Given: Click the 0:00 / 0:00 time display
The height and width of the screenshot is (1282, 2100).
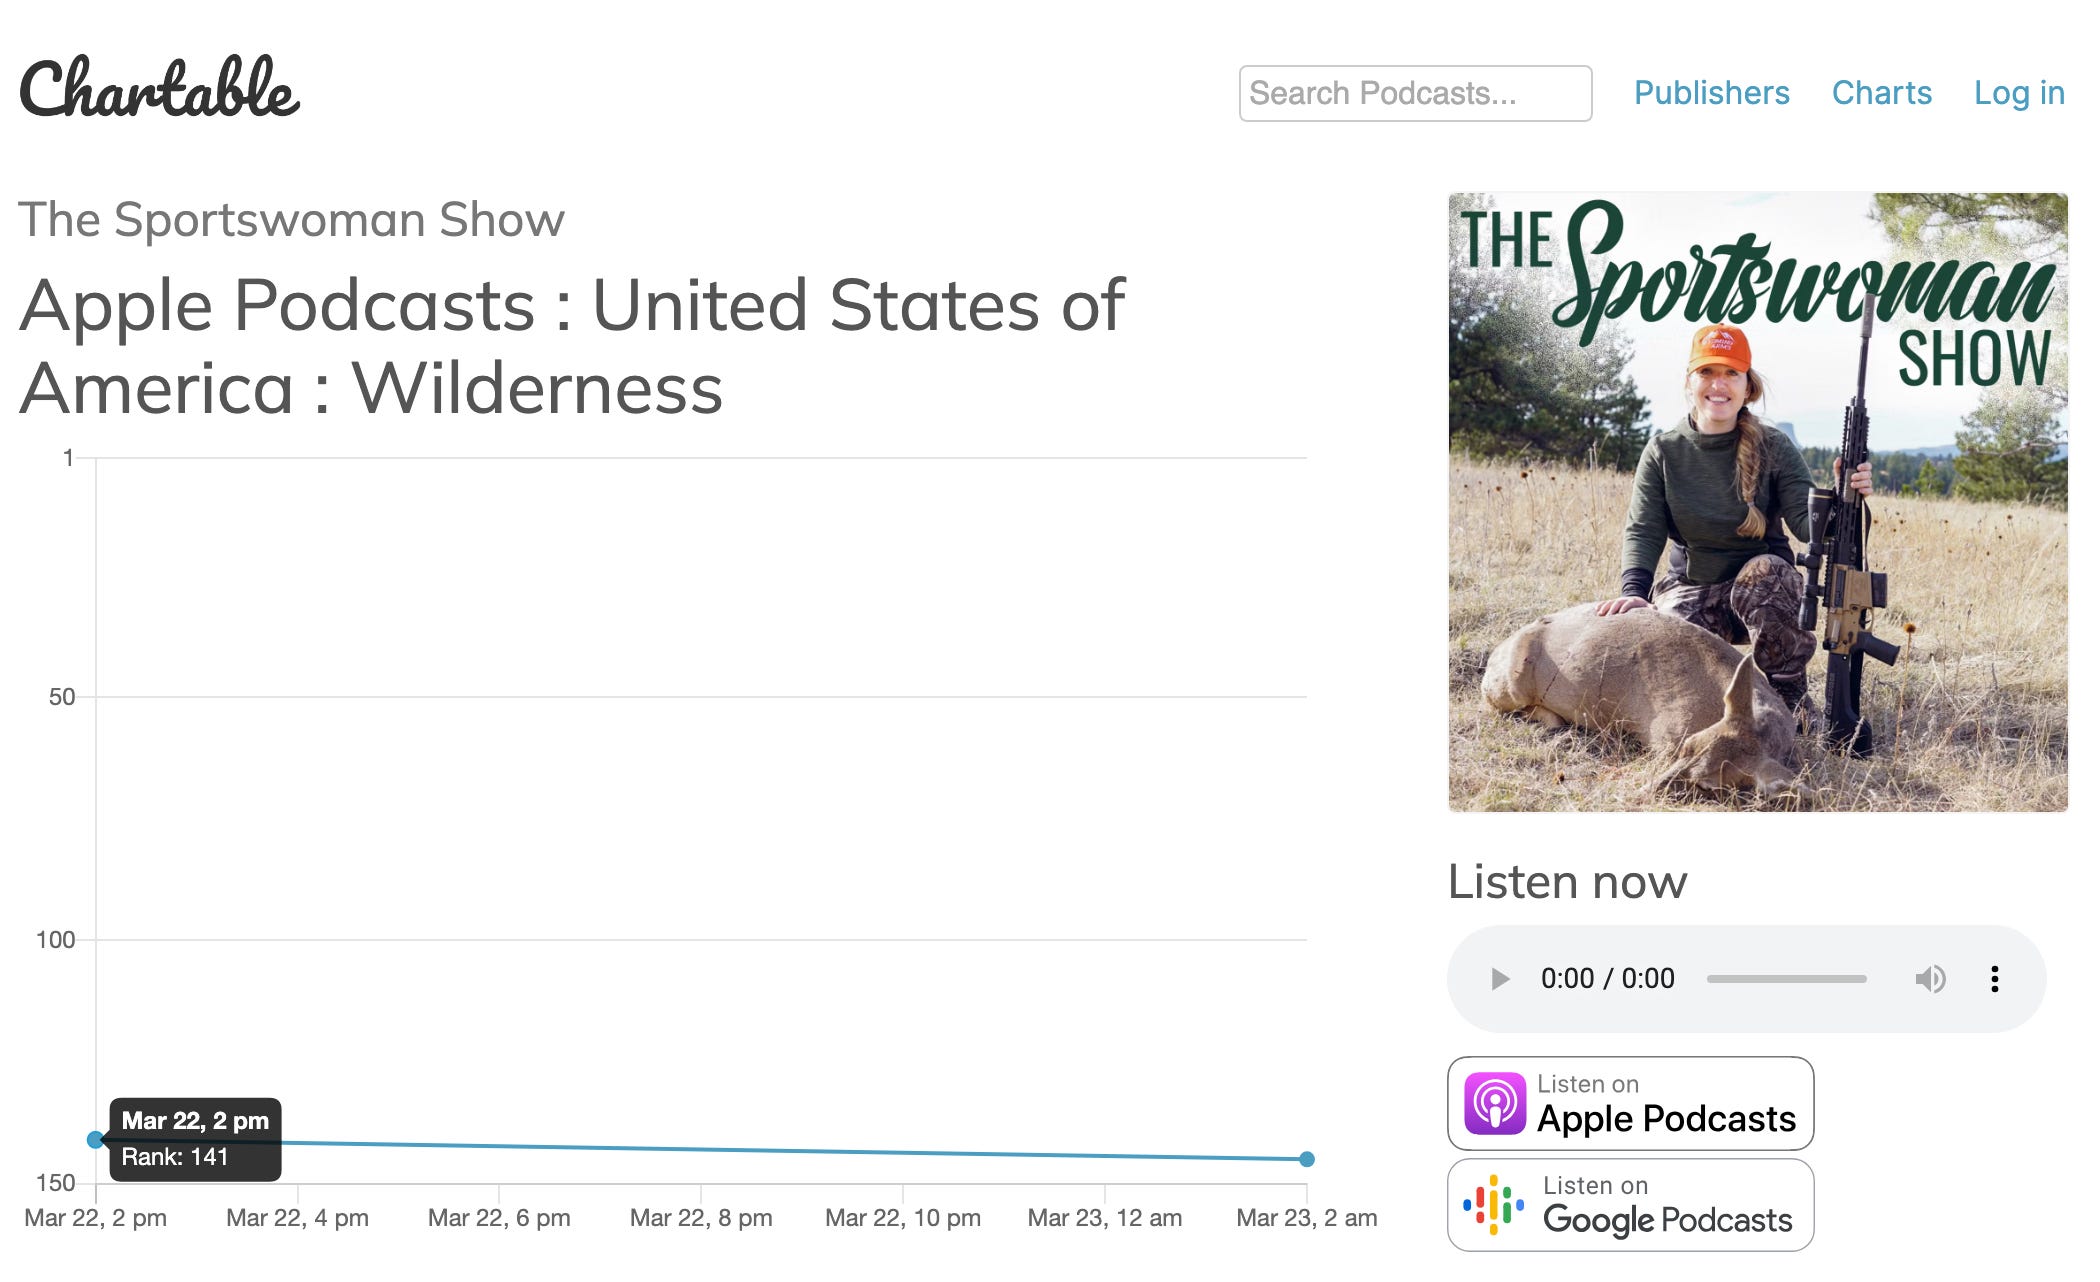Looking at the screenshot, I should click(1607, 978).
